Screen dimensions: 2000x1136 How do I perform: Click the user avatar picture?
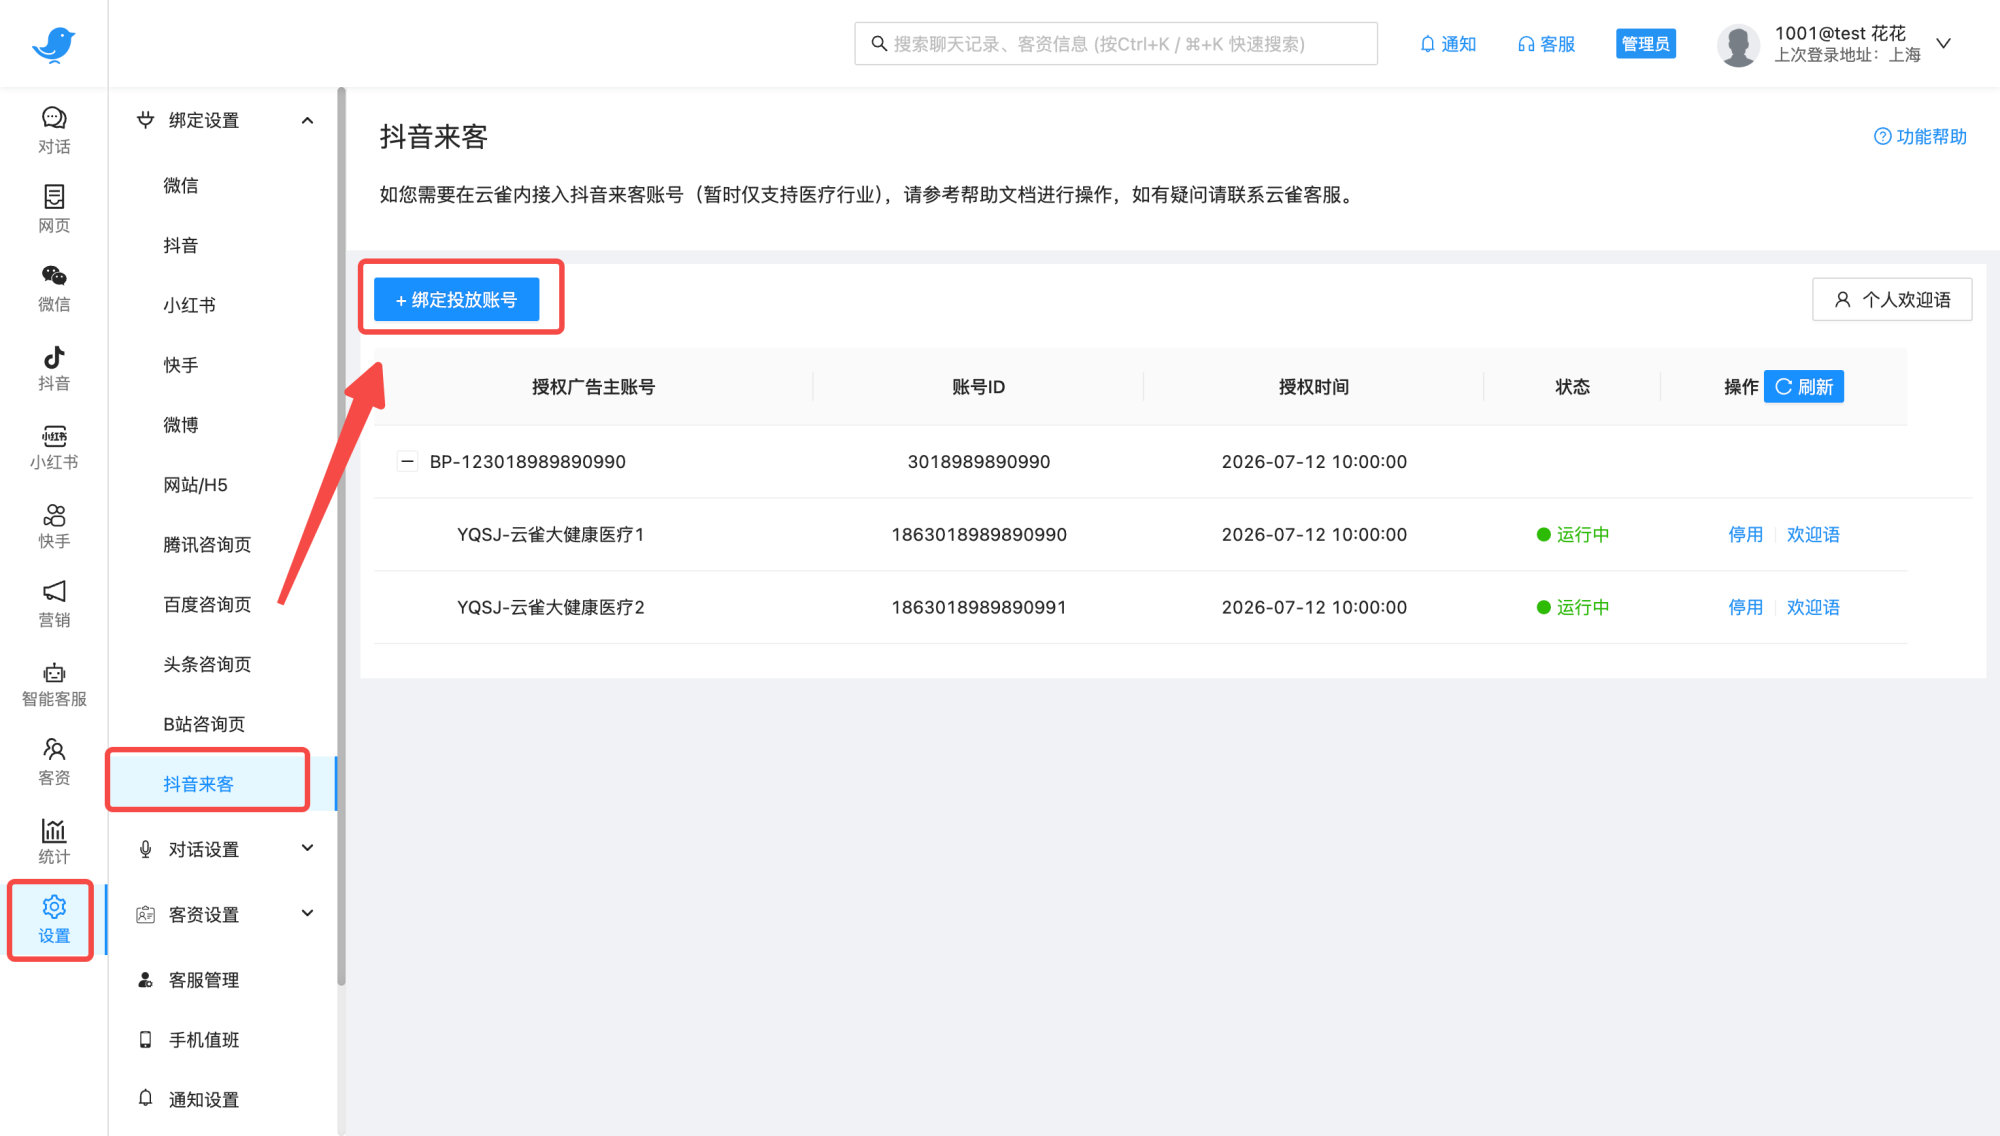1738,44
